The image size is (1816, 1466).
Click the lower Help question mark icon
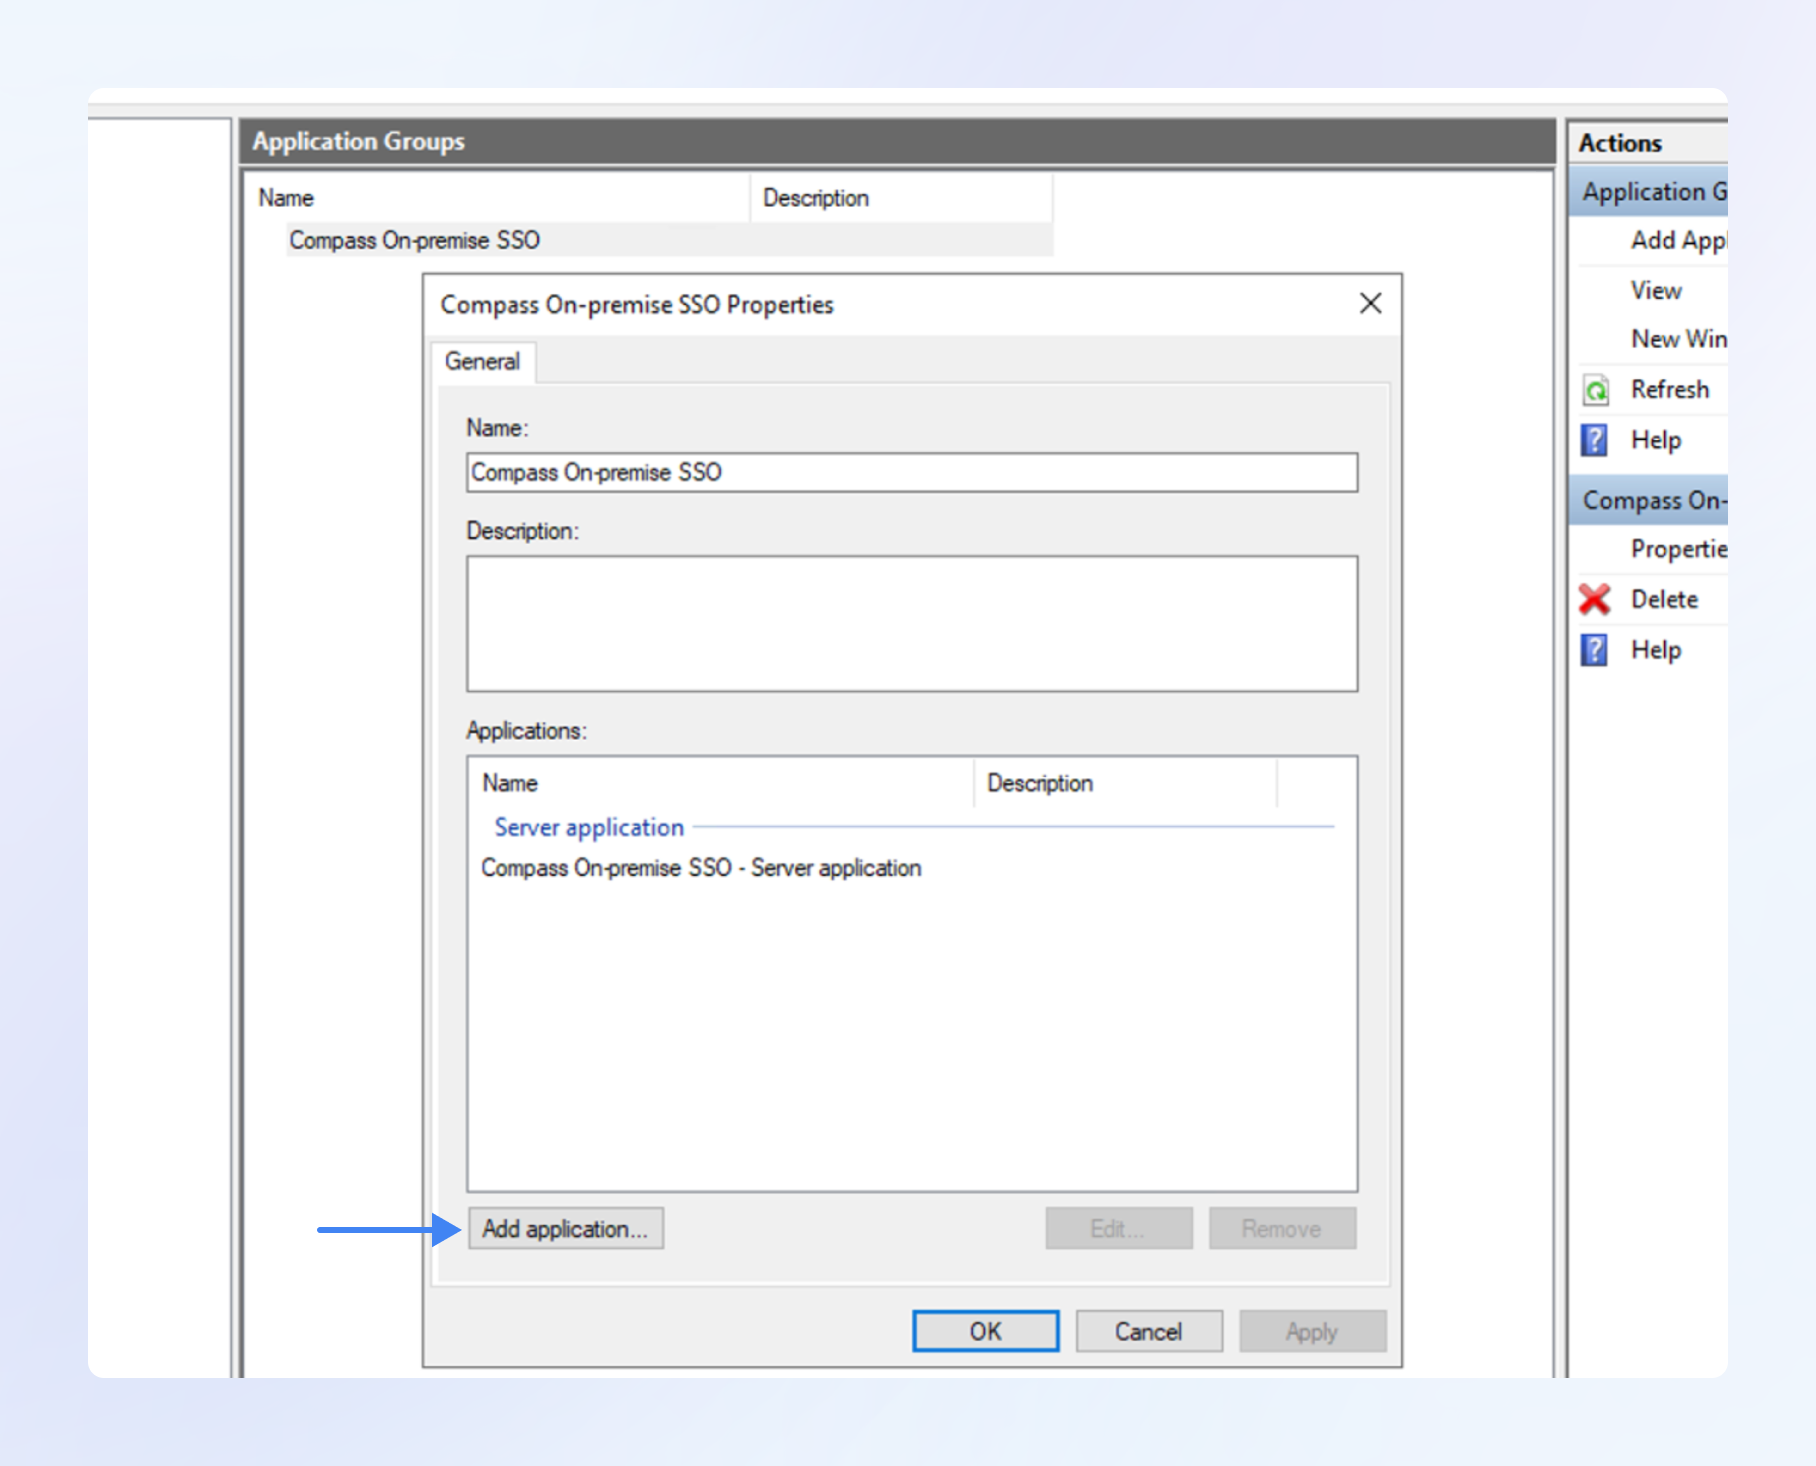pyautogui.click(x=1595, y=650)
